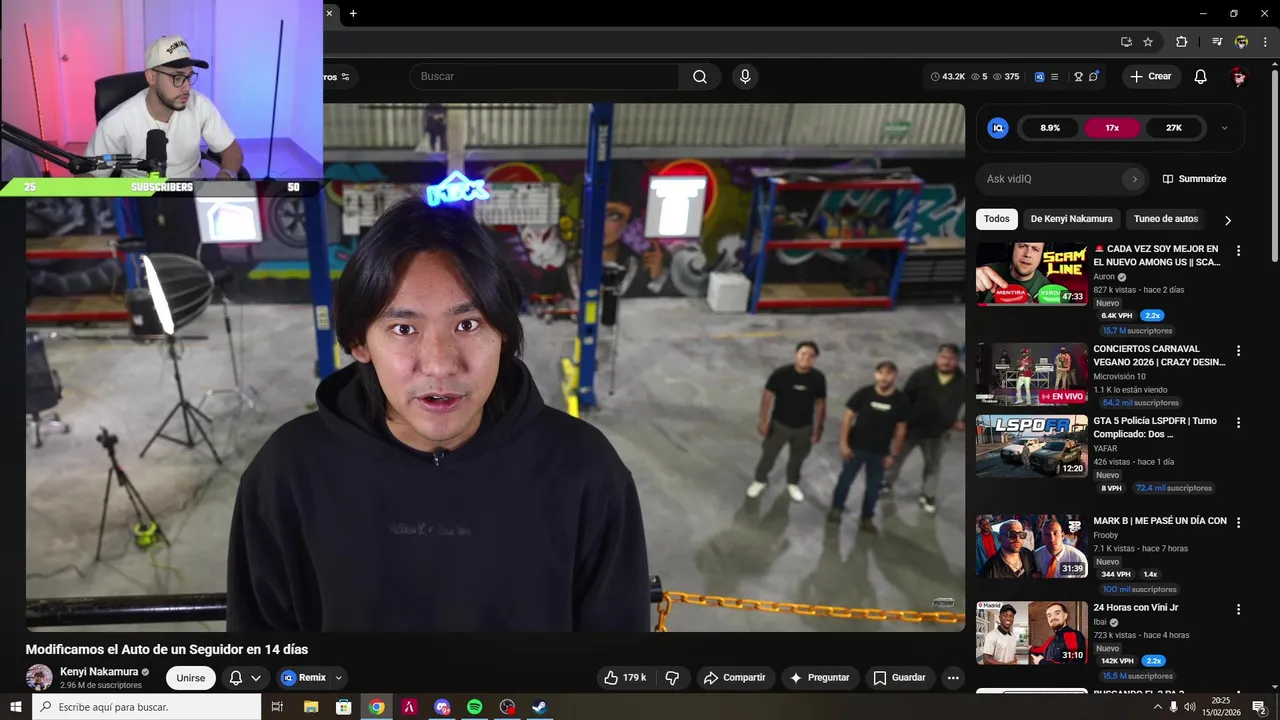Open Task View on the taskbar
This screenshot has width=1280, height=720.
tap(278, 707)
